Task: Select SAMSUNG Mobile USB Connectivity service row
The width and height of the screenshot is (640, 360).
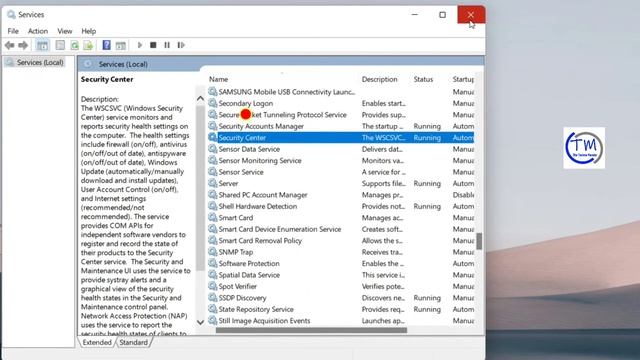Action: coord(341,92)
